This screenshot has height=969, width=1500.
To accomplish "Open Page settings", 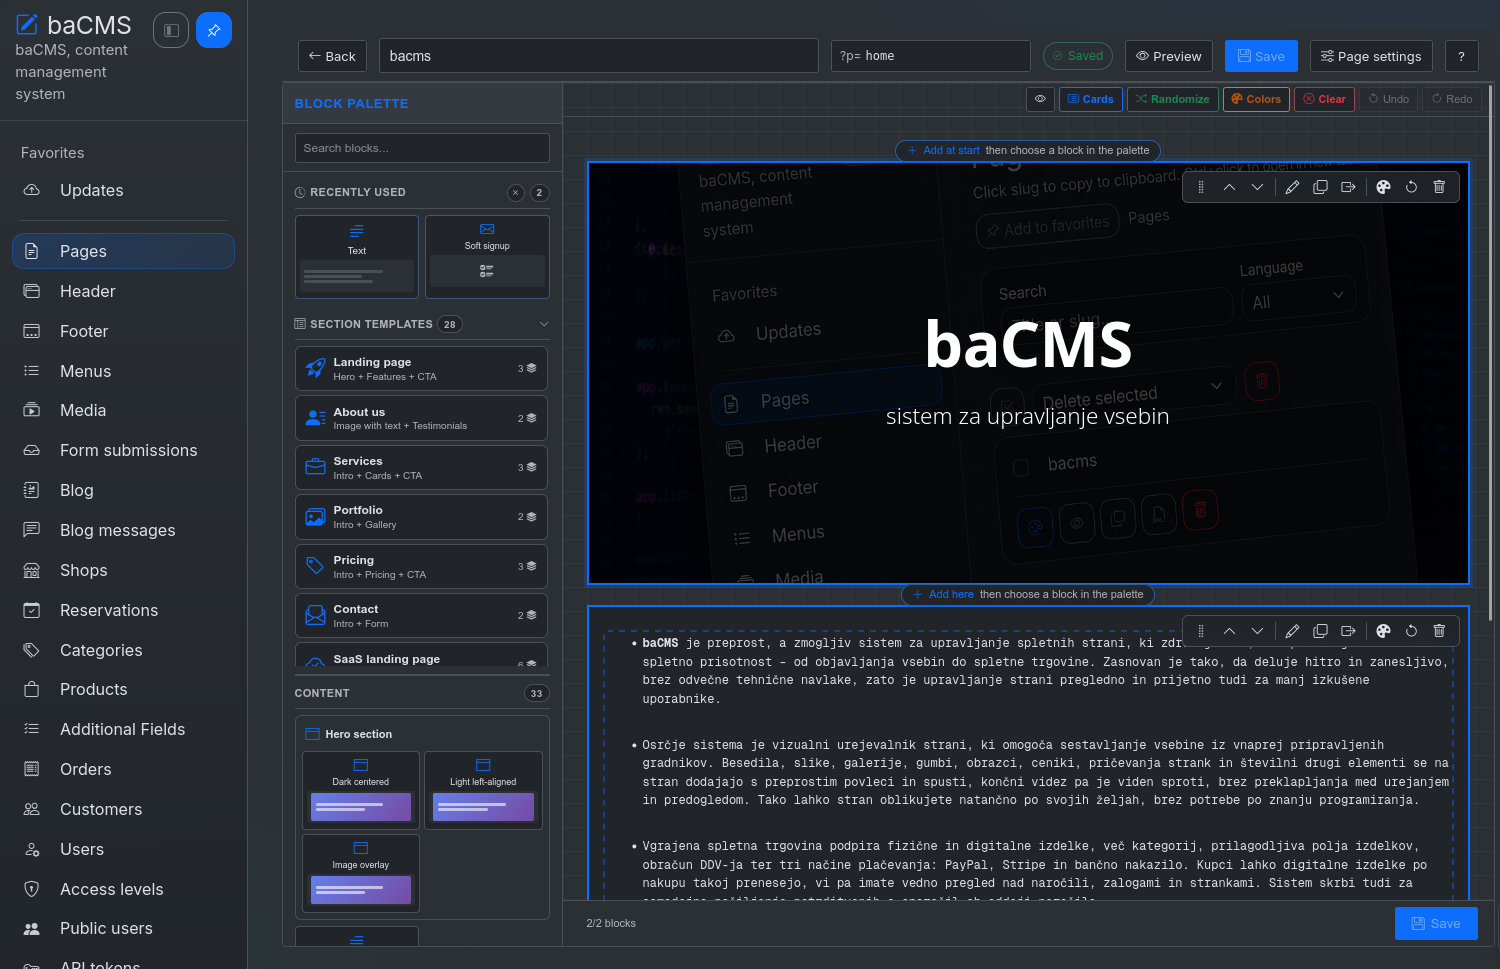I will coord(1371,56).
